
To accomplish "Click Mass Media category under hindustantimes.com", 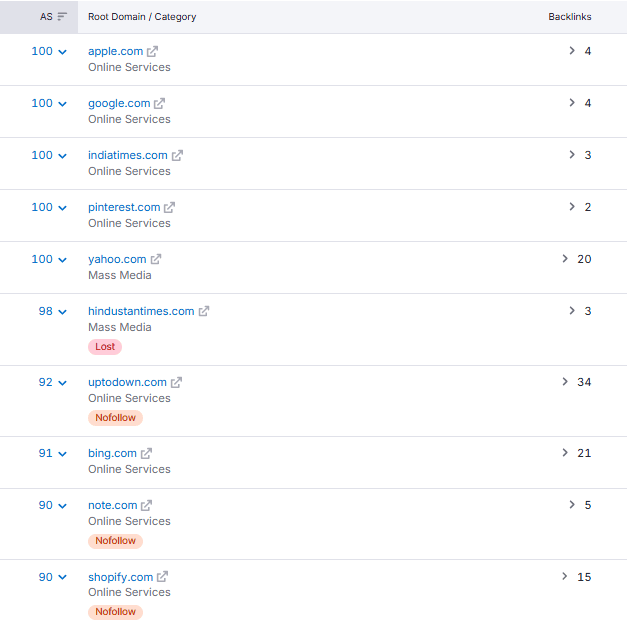I will pyautogui.click(x=120, y=327).
